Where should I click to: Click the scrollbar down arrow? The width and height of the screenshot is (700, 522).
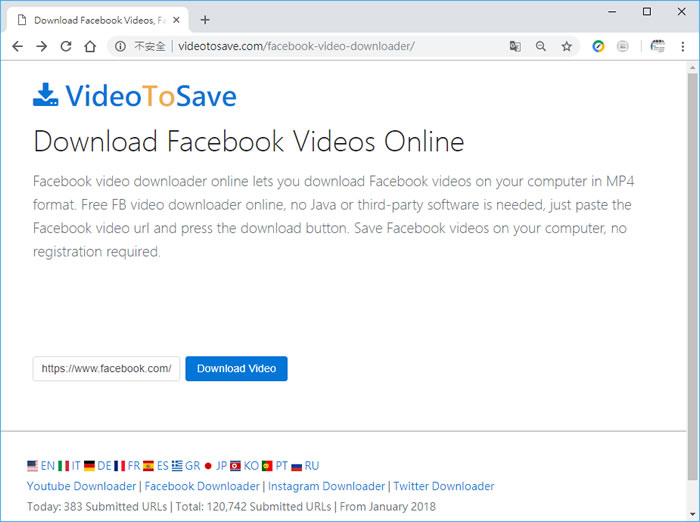coord(692,514)
